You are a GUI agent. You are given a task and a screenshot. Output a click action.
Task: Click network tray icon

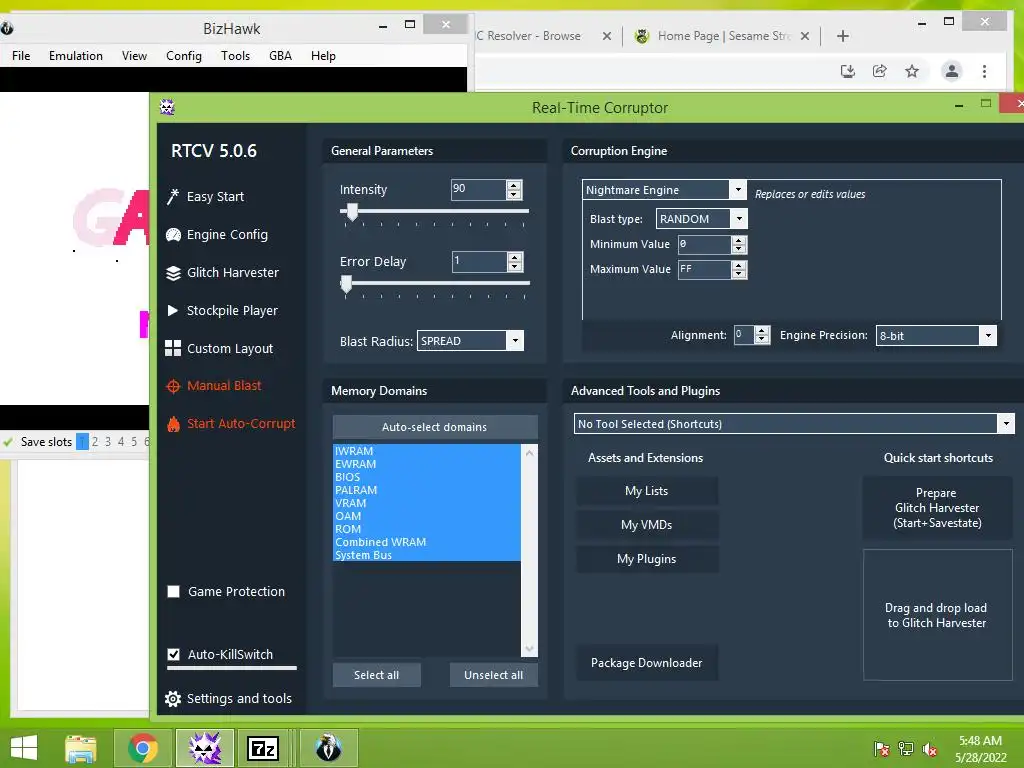pos(906,749)
